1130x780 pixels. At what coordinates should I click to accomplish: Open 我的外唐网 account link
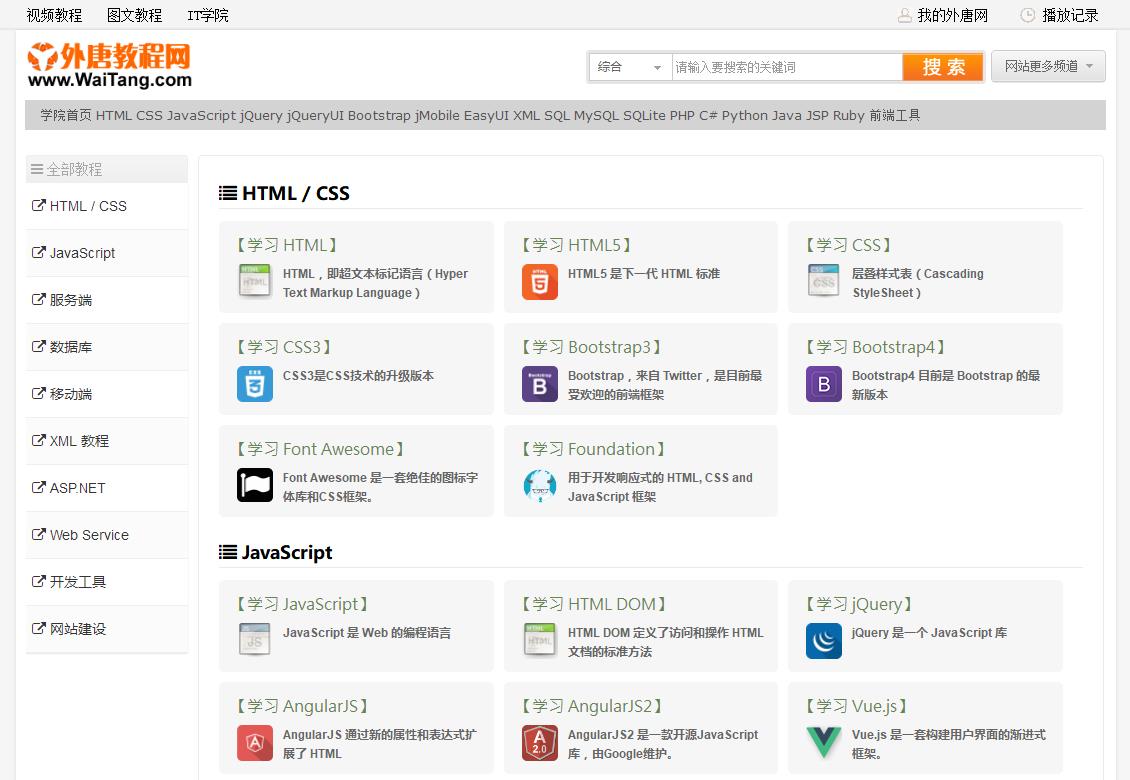click(x=952, y=15)
